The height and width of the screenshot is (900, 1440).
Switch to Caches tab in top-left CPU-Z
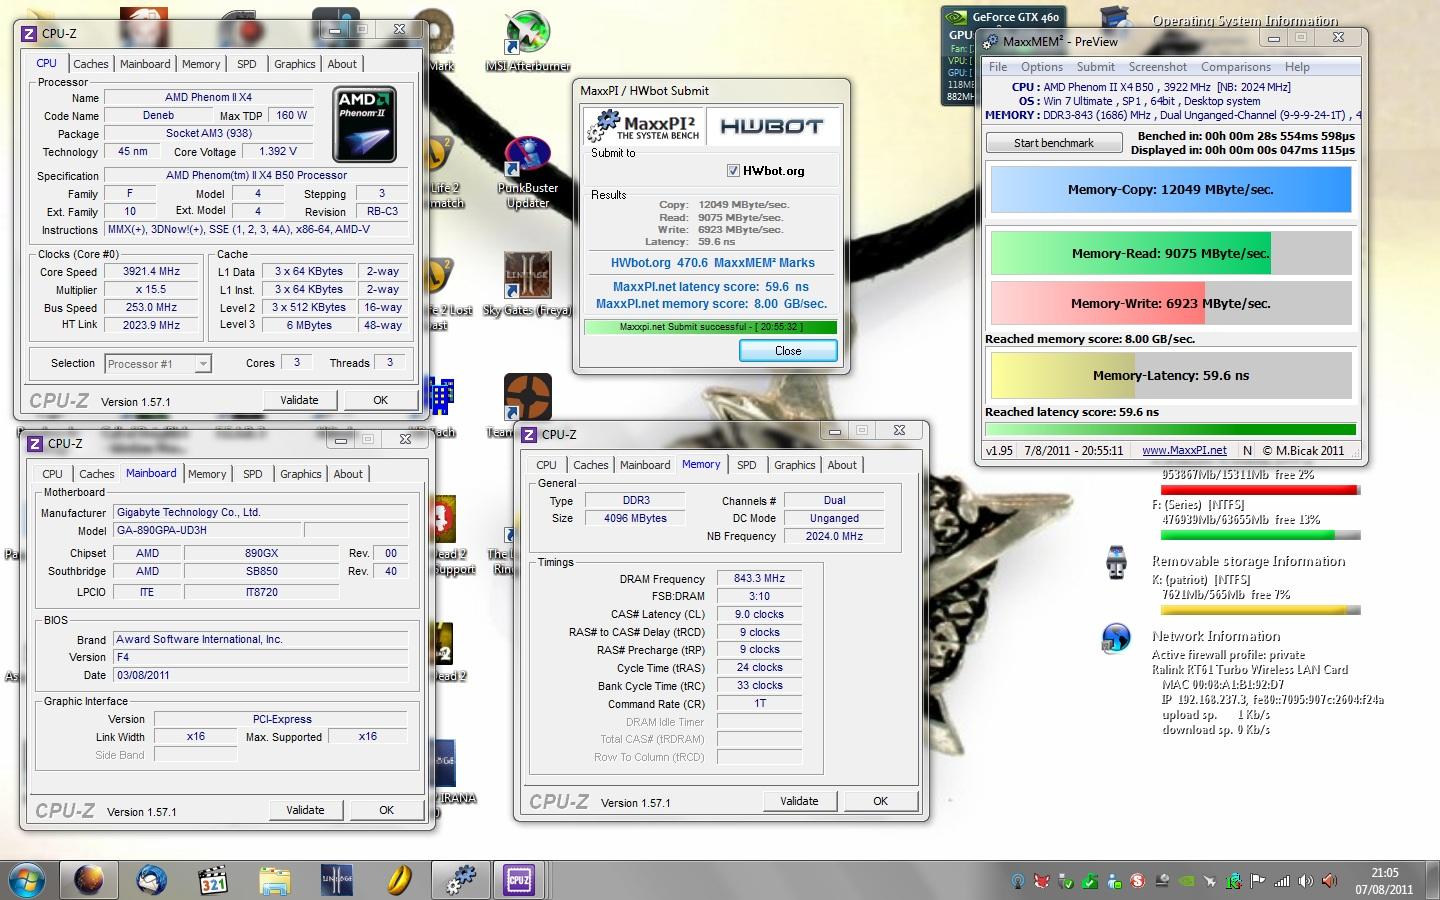tap(91, 64)
